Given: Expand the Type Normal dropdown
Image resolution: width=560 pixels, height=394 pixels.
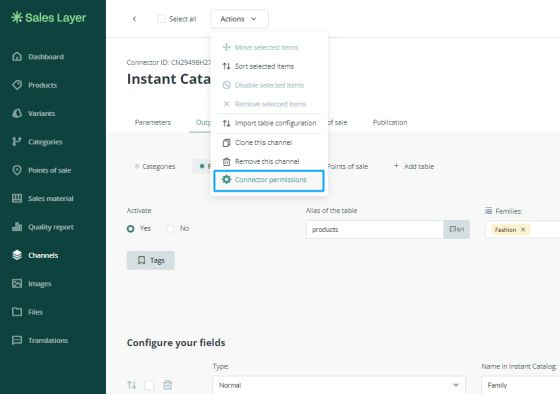Looking at the screenshot, I should (x=339, y=385).
